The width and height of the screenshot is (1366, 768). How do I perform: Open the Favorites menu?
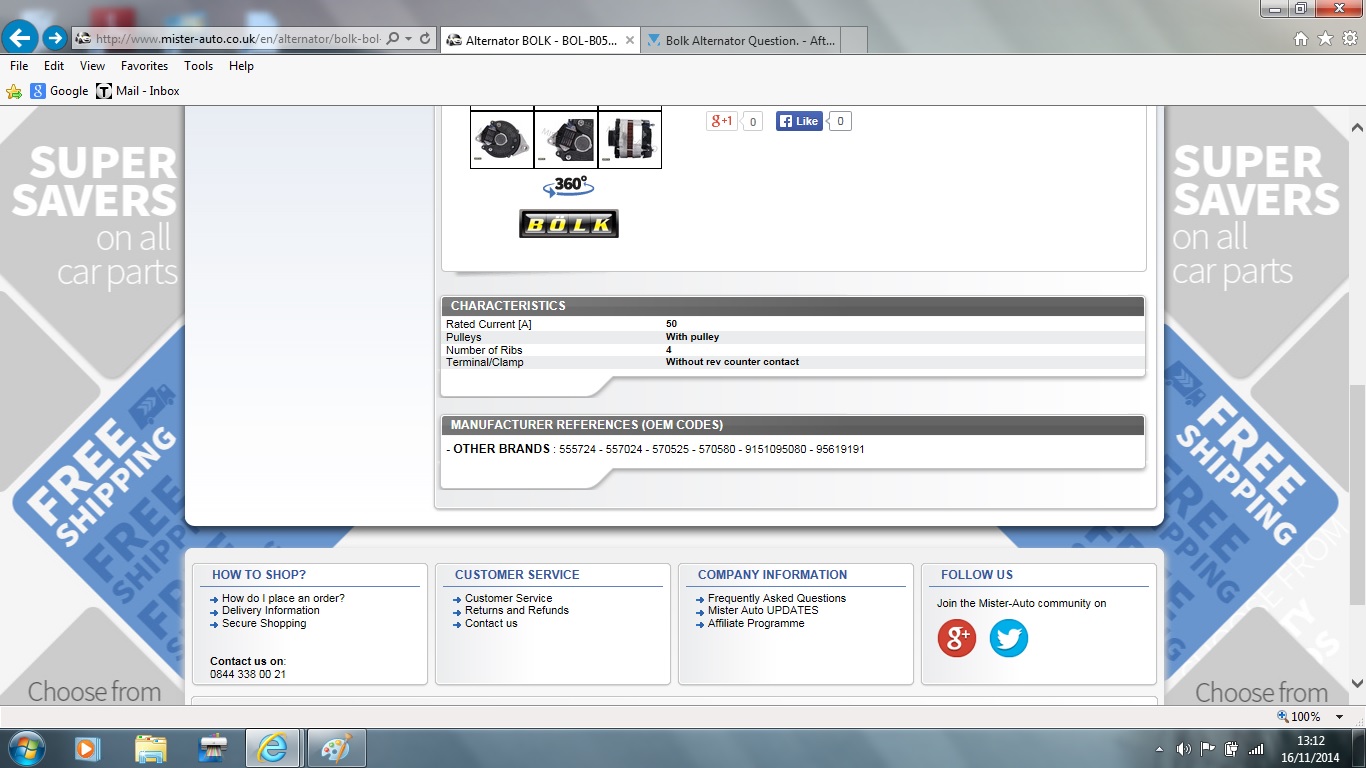tap(144, 66)
